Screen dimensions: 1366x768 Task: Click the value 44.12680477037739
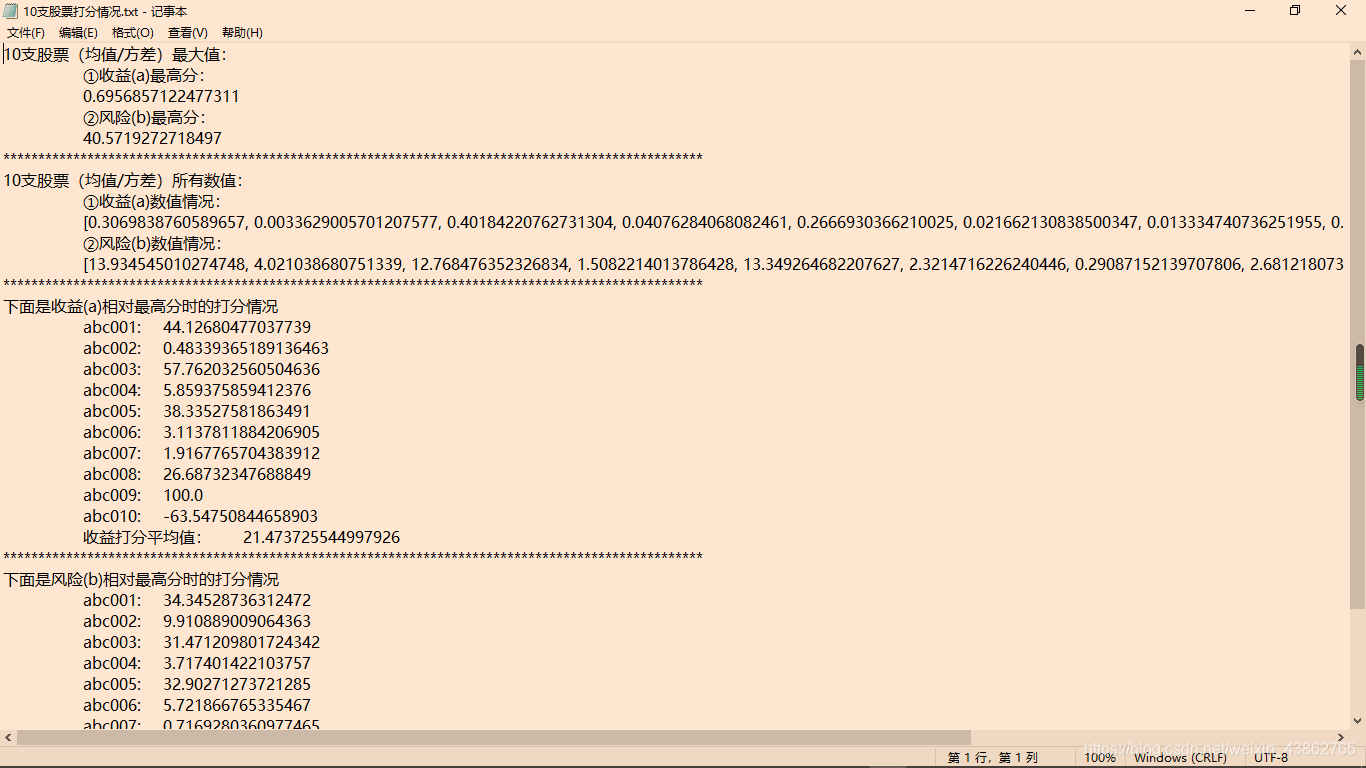(237, 328)
